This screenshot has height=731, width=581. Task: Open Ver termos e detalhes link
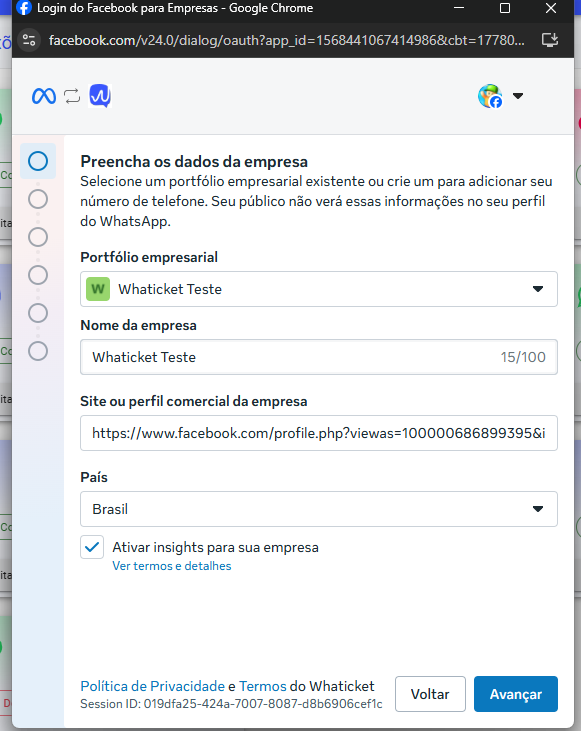click(x=172, y=566)
